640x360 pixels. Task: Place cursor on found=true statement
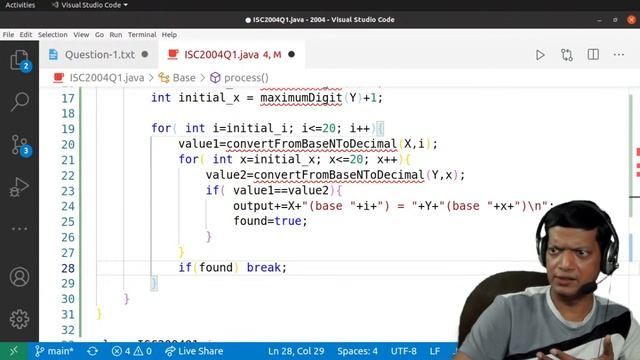click(270, 221)
